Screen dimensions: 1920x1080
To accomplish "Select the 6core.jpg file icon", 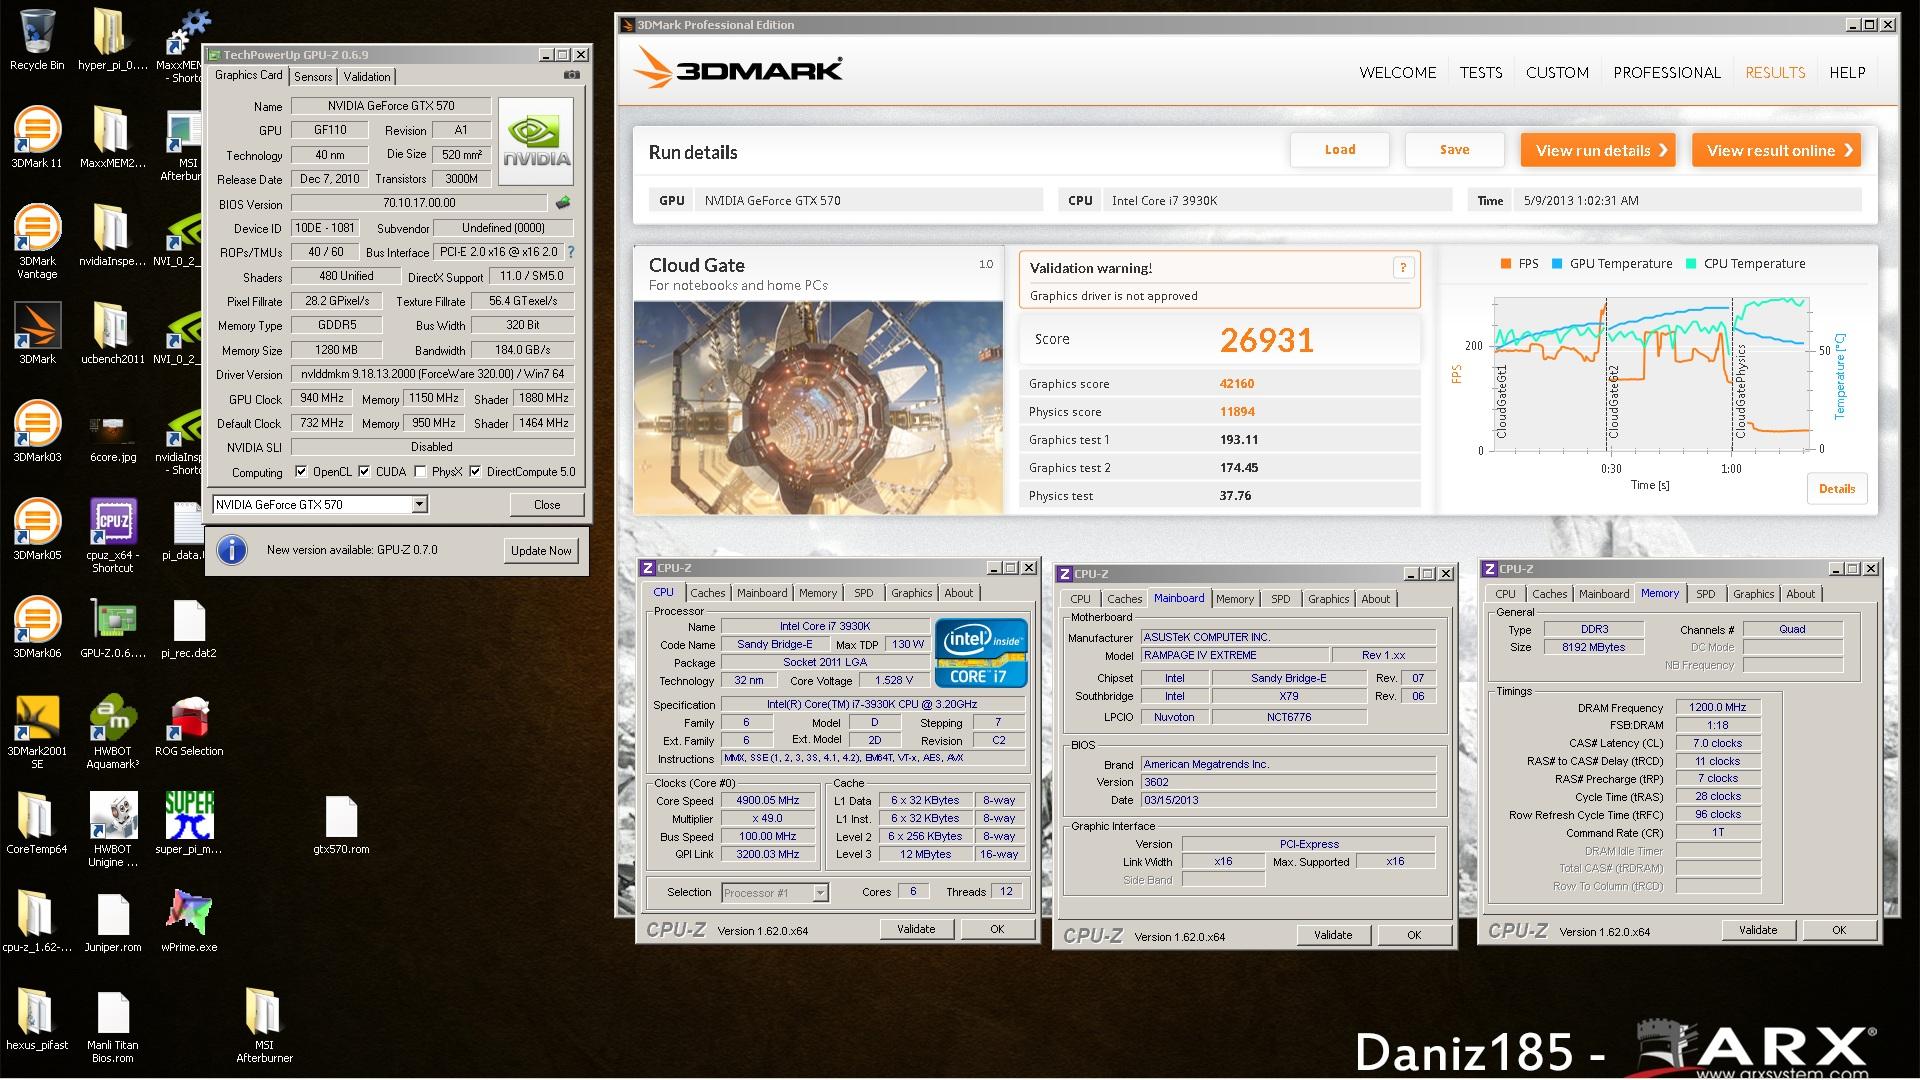I will click(x=113, y=436).
